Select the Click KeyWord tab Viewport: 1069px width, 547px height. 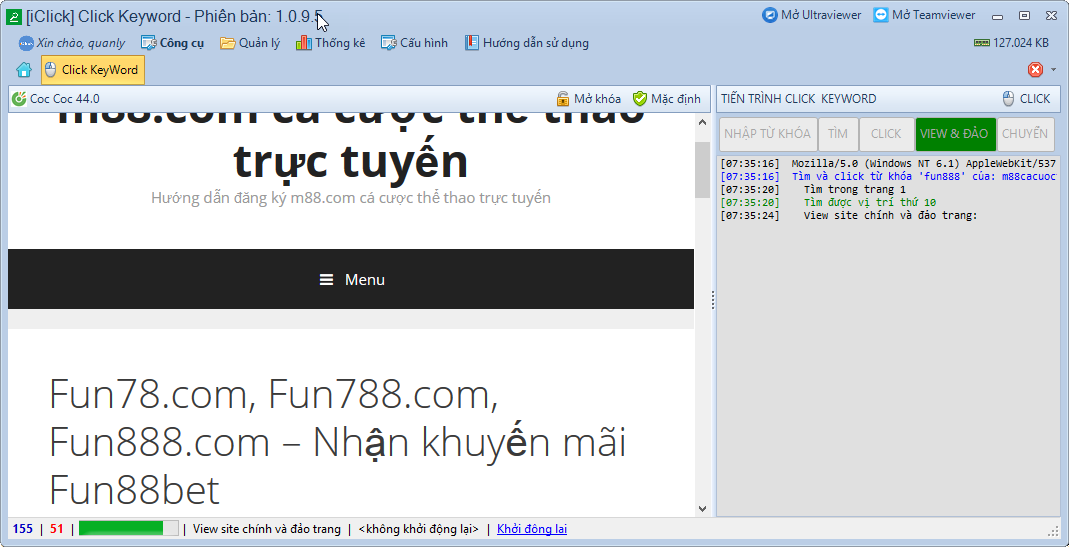[x=93, y=70]
